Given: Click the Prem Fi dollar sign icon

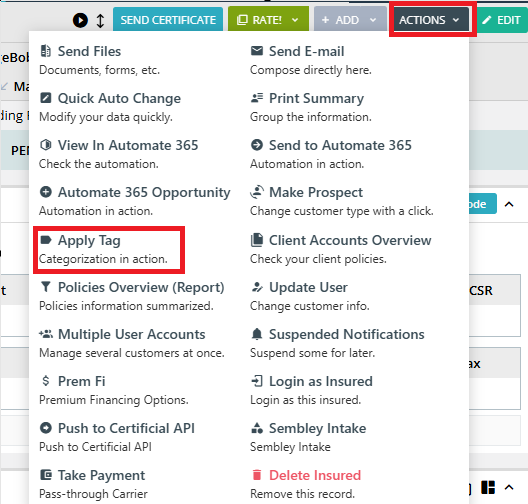Looking at the screenshot, I should point(46,381).
